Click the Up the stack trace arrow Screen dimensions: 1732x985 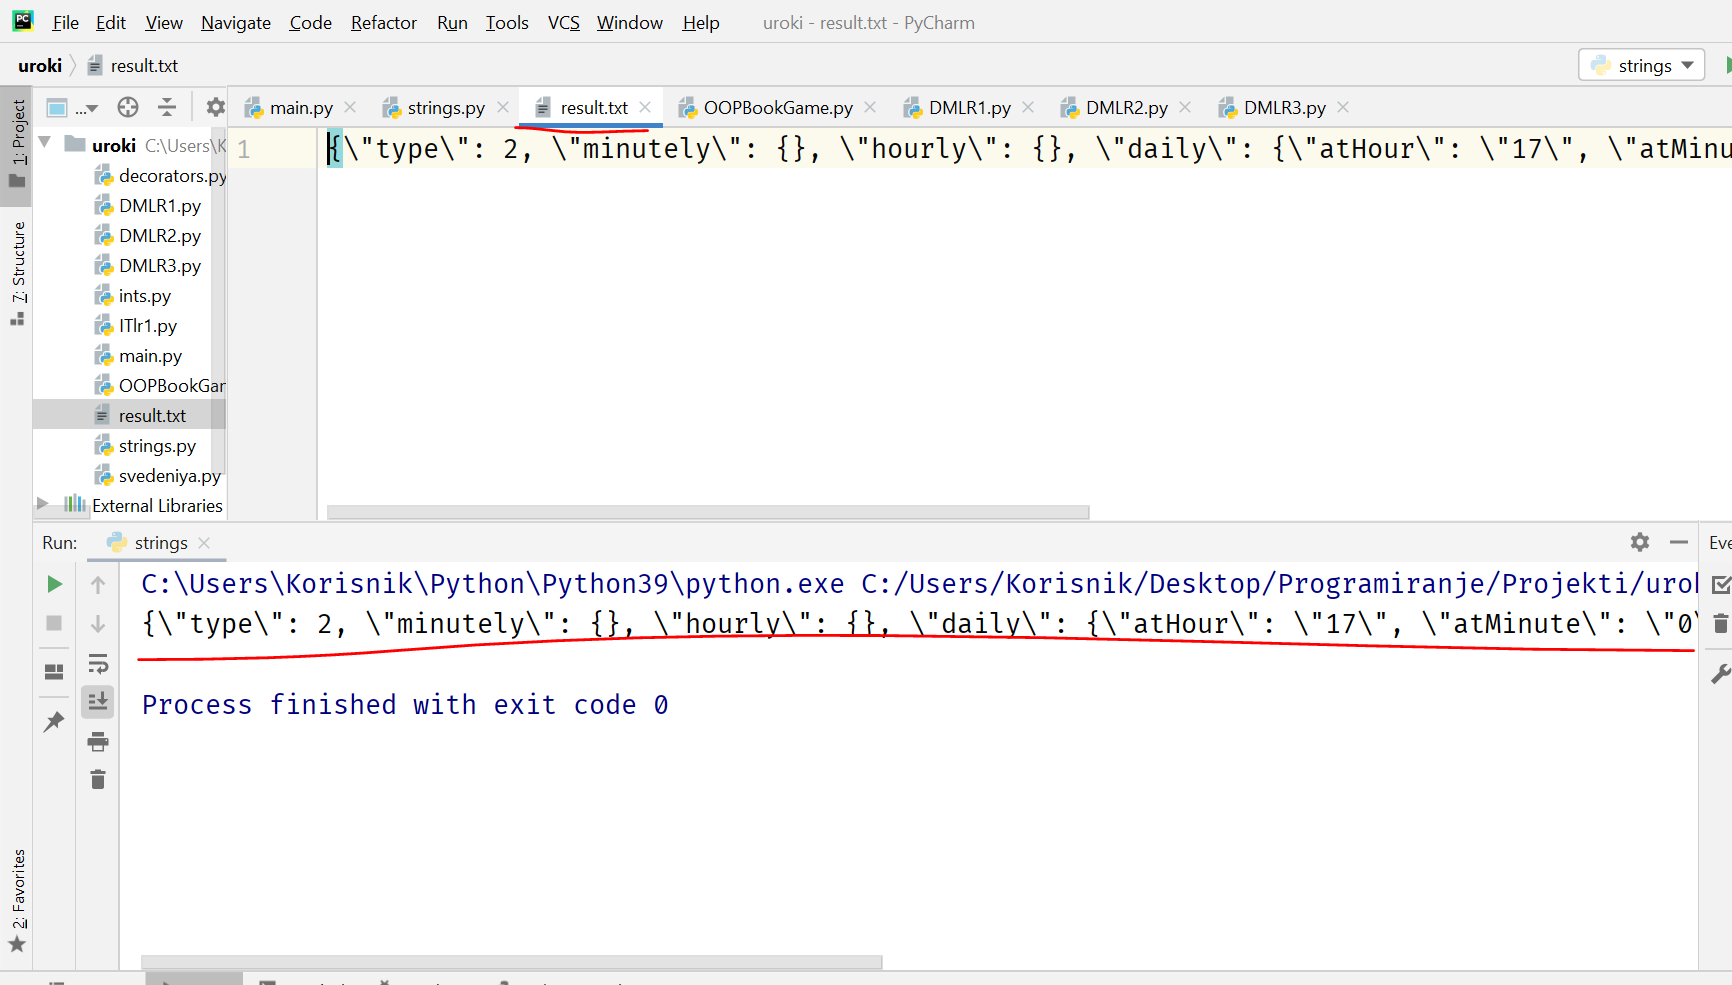pos(98,585)
